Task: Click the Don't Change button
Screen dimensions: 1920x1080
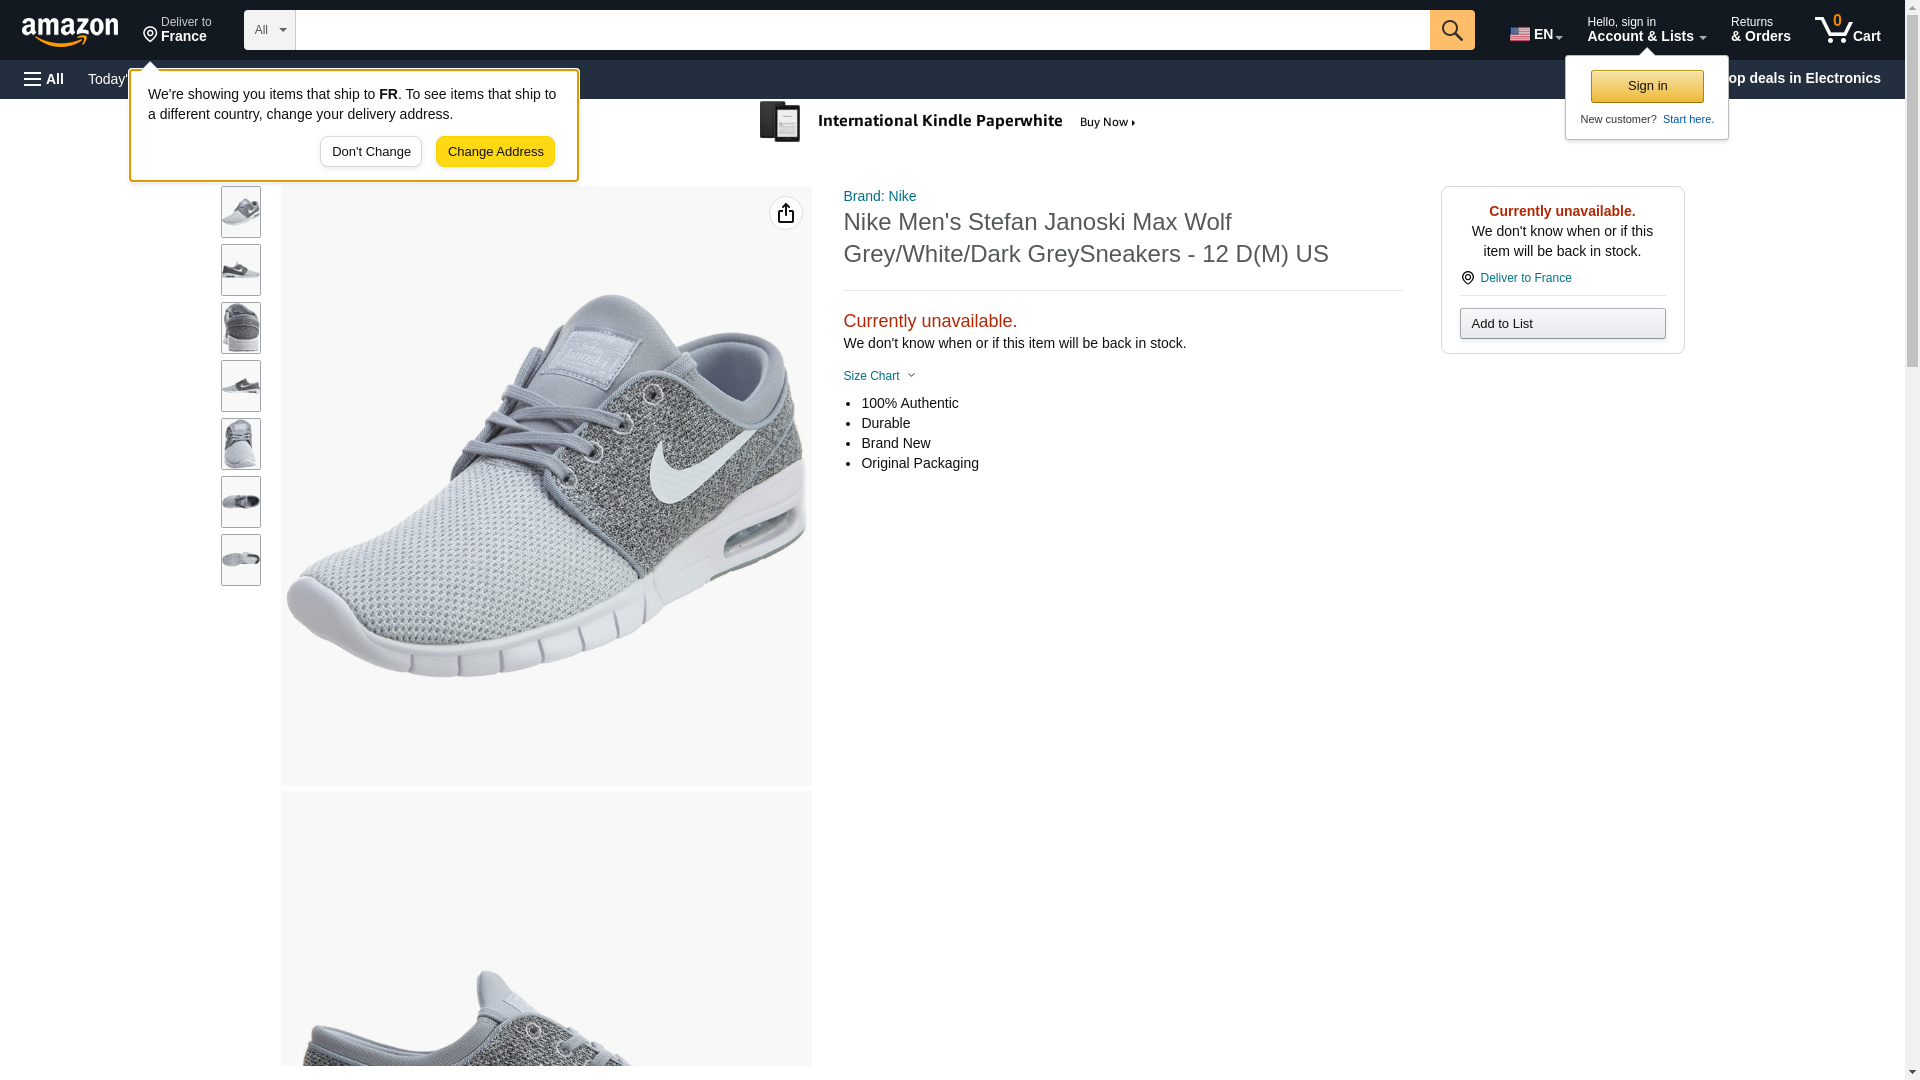Action: (x=370, y=152)
